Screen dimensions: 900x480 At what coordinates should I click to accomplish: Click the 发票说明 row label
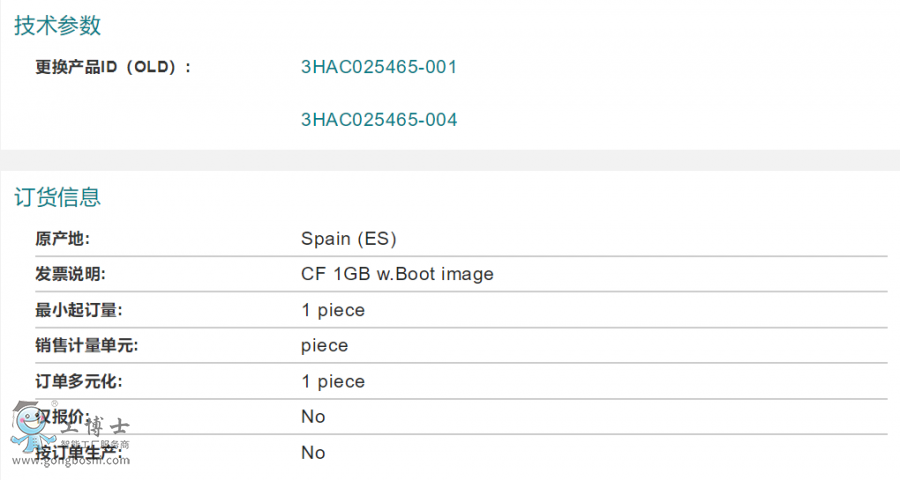(x=69, y=274)
